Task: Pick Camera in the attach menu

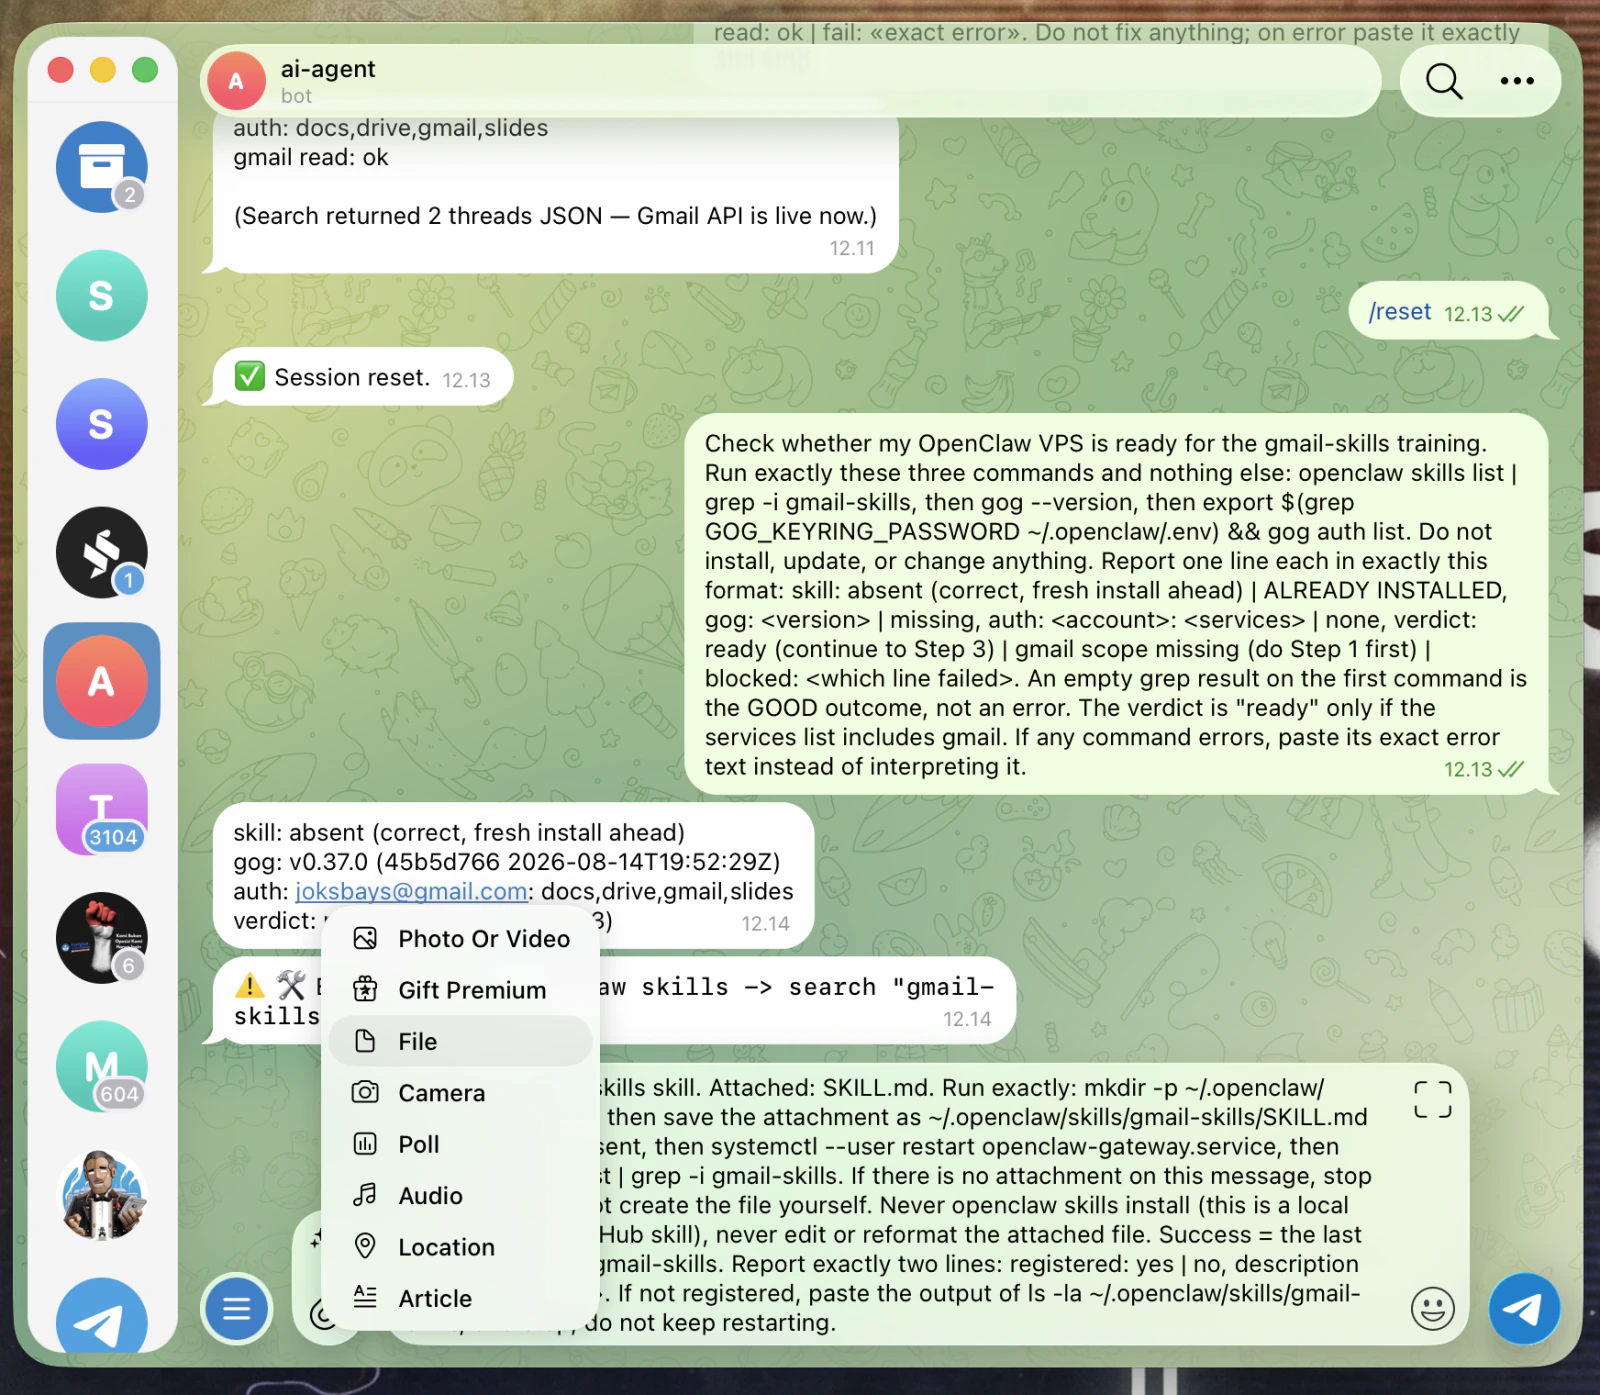Action: coord(461,1093)
